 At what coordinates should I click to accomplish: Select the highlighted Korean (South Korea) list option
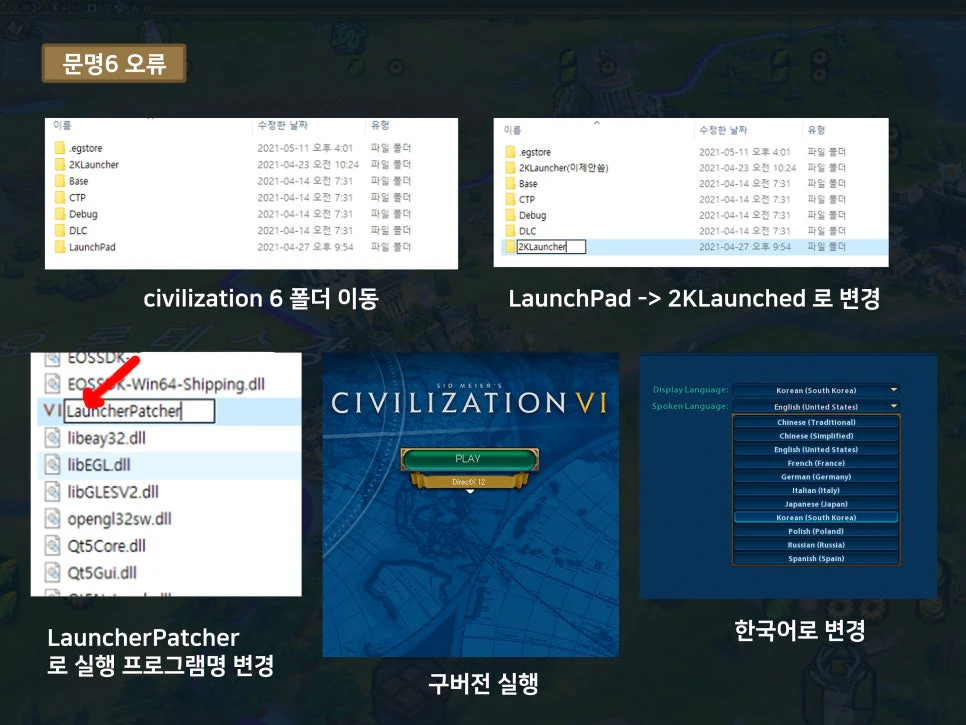coord(816,517)
